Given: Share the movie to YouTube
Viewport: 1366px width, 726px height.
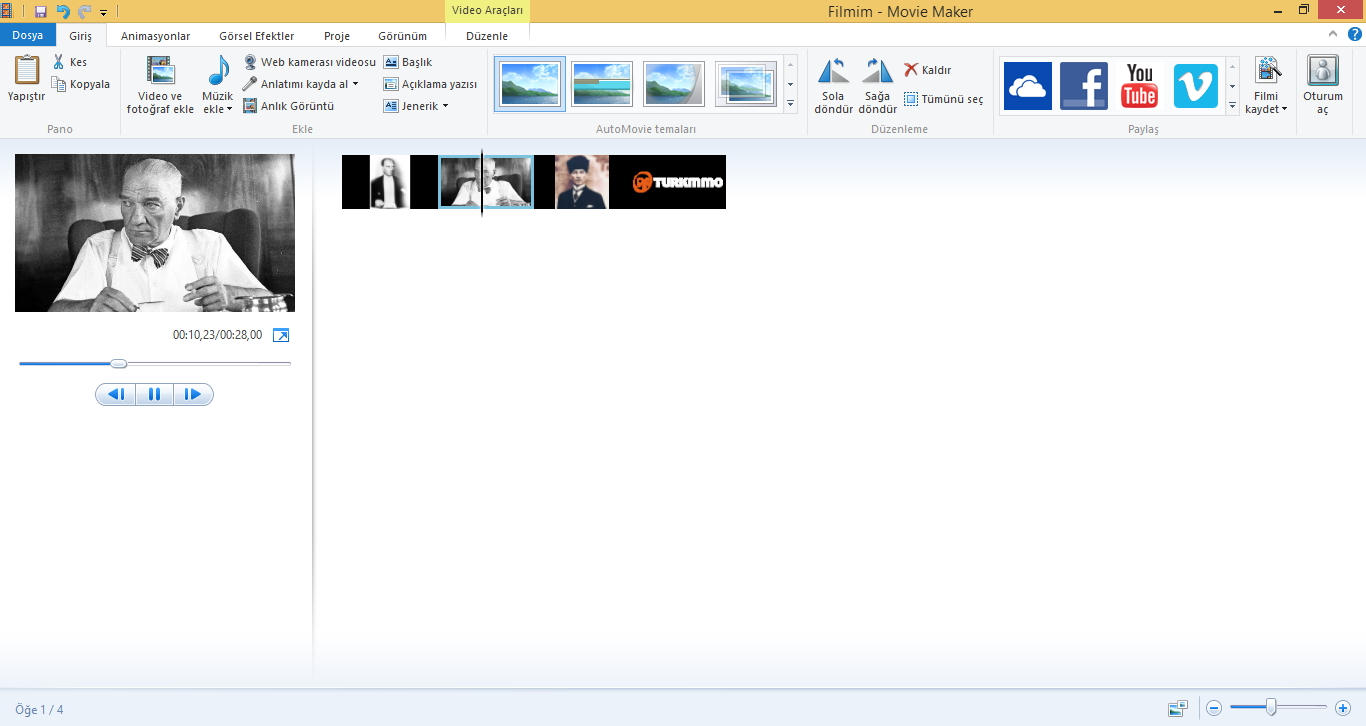Looking at the screenshot, I should [1140, 86].
